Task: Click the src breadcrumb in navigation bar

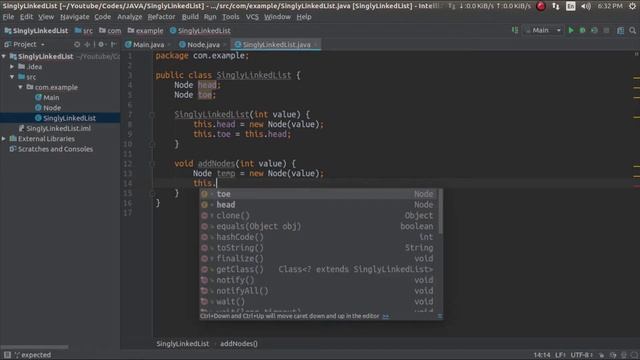Action: point(84,31)
